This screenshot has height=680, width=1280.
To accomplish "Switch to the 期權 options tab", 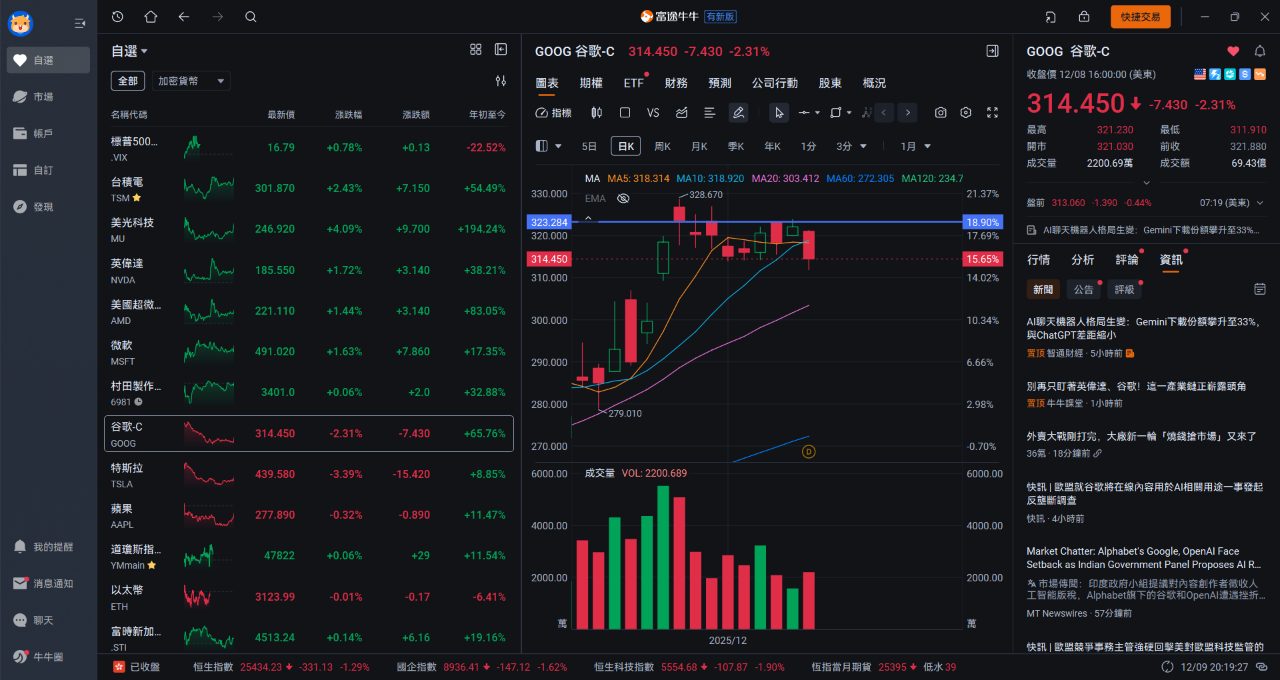I will [591, 83].
